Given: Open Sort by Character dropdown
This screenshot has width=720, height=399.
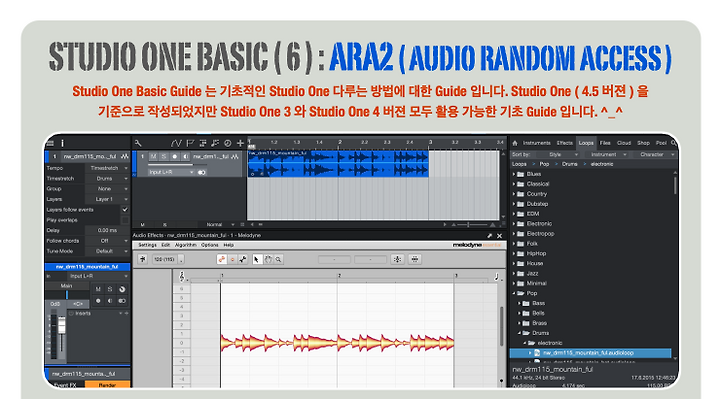Looking at the screenshot, I should click(654, 155).
